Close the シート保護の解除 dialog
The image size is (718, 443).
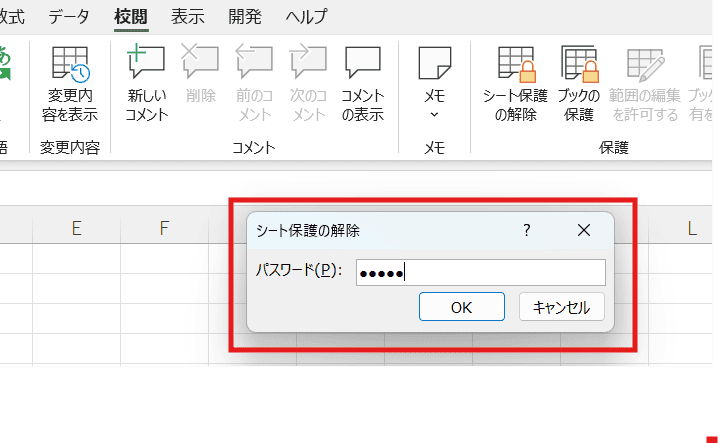click(x=585, y=230)
